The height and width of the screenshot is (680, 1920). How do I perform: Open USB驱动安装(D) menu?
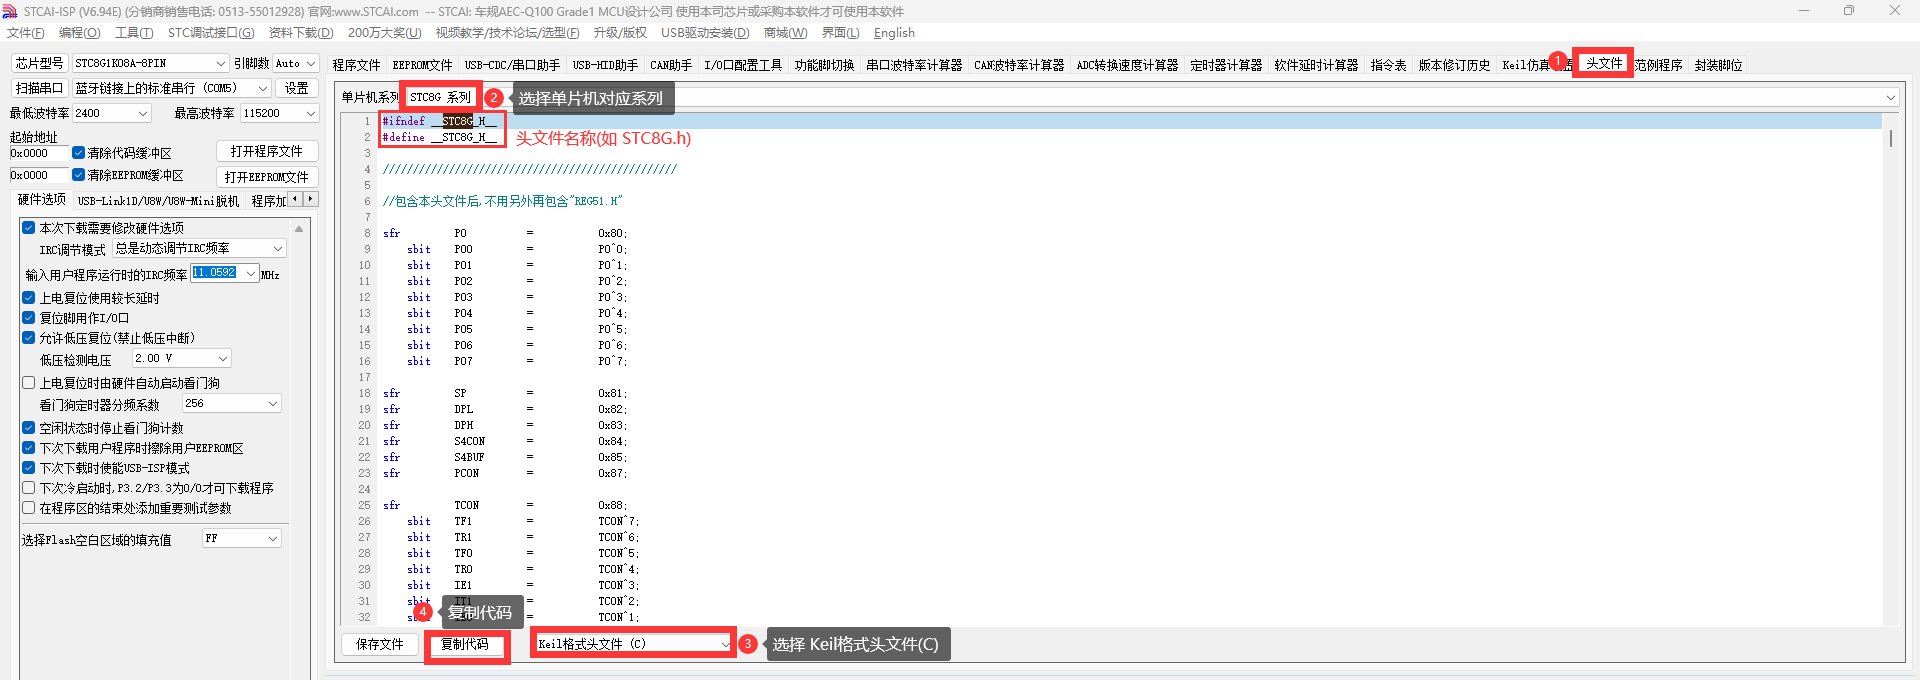[x=705, y=33]
